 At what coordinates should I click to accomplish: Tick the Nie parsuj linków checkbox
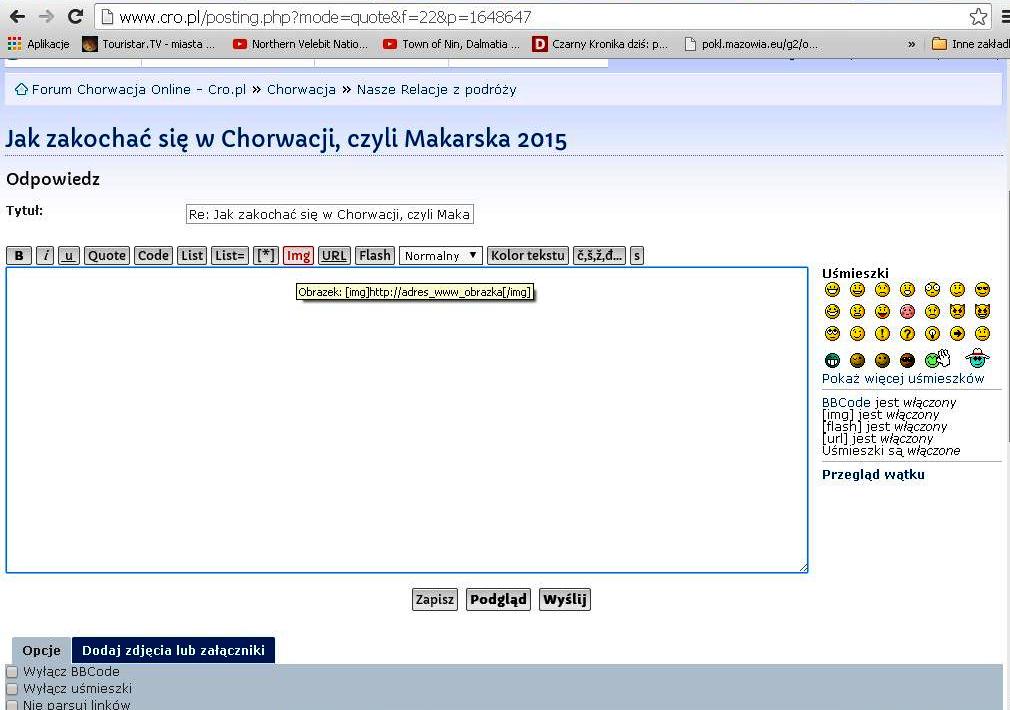pyautogui.click(x=13, y=705)
